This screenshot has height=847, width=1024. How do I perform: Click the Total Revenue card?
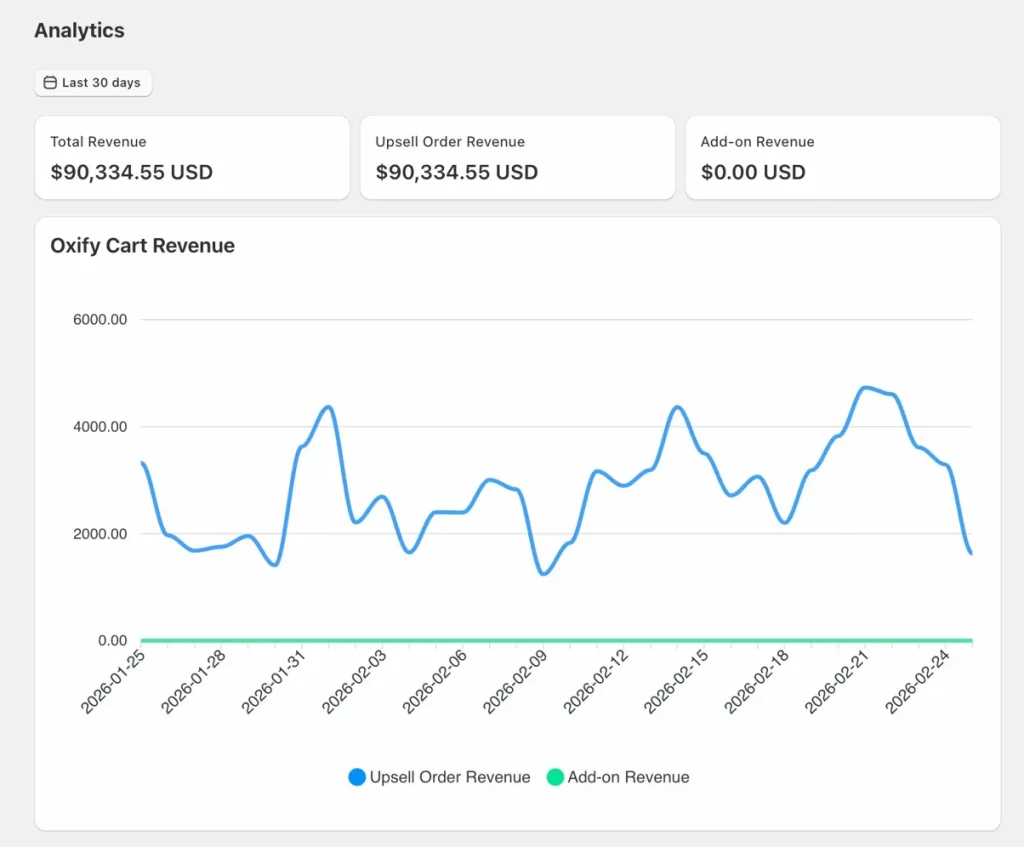pos(192,157)
